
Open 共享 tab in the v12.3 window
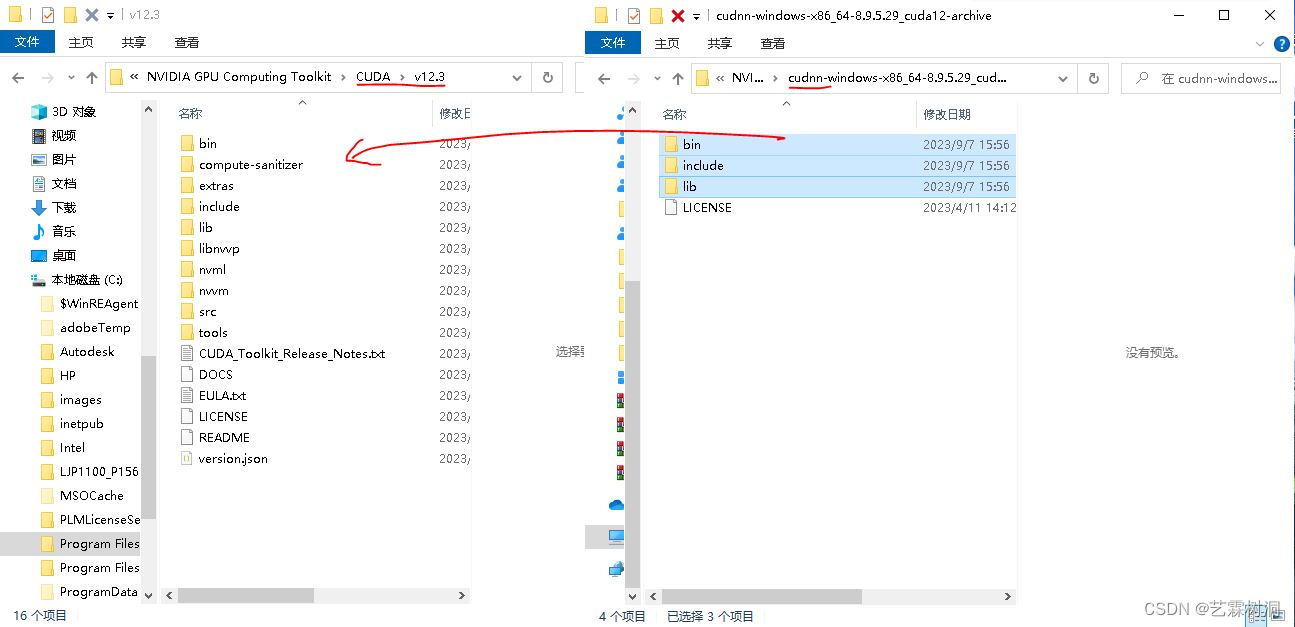133,42
